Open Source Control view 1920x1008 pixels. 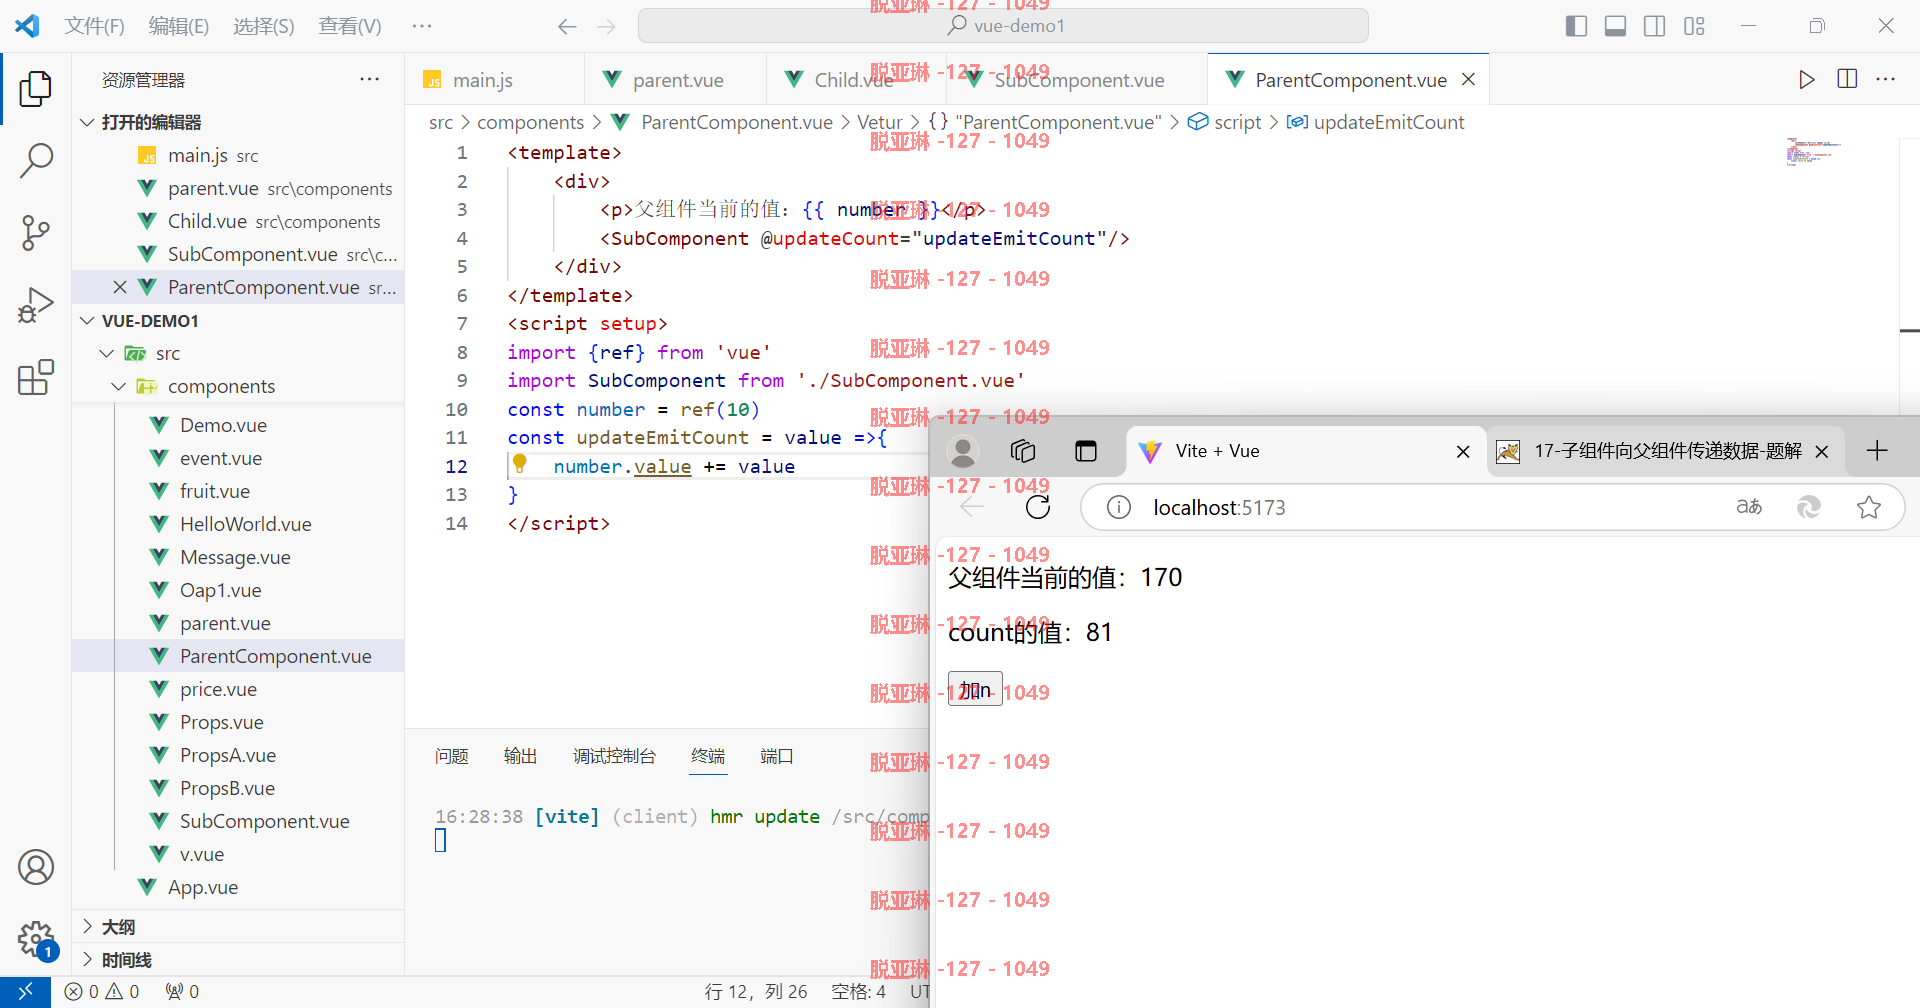click(x=36, y=233)
